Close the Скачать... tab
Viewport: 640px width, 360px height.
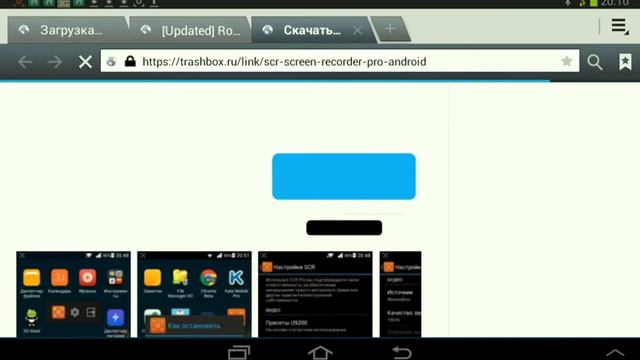(x=358, y=30)
